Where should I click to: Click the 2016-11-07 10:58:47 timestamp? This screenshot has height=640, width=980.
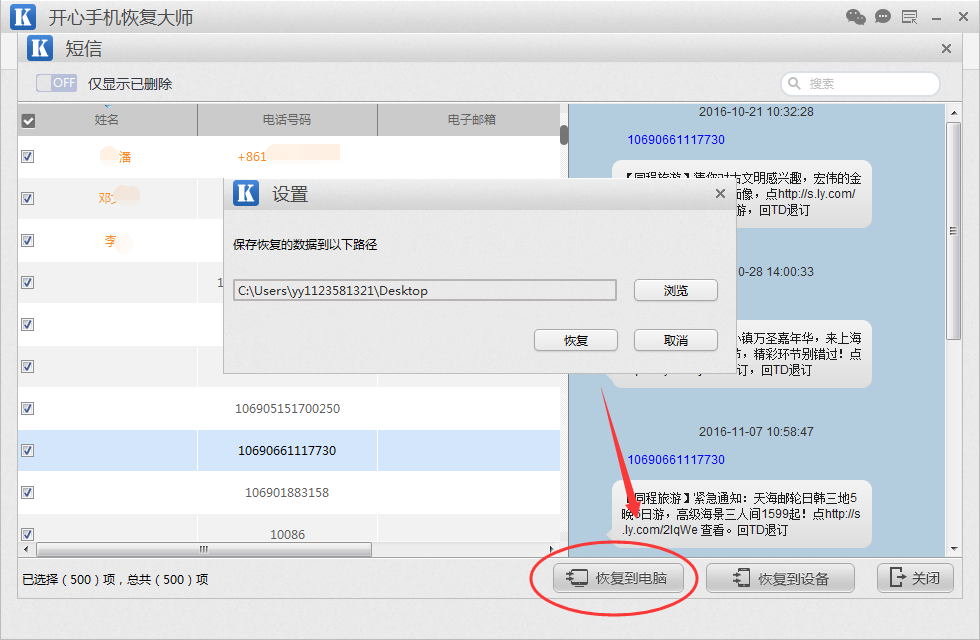(x=756, y=432)
